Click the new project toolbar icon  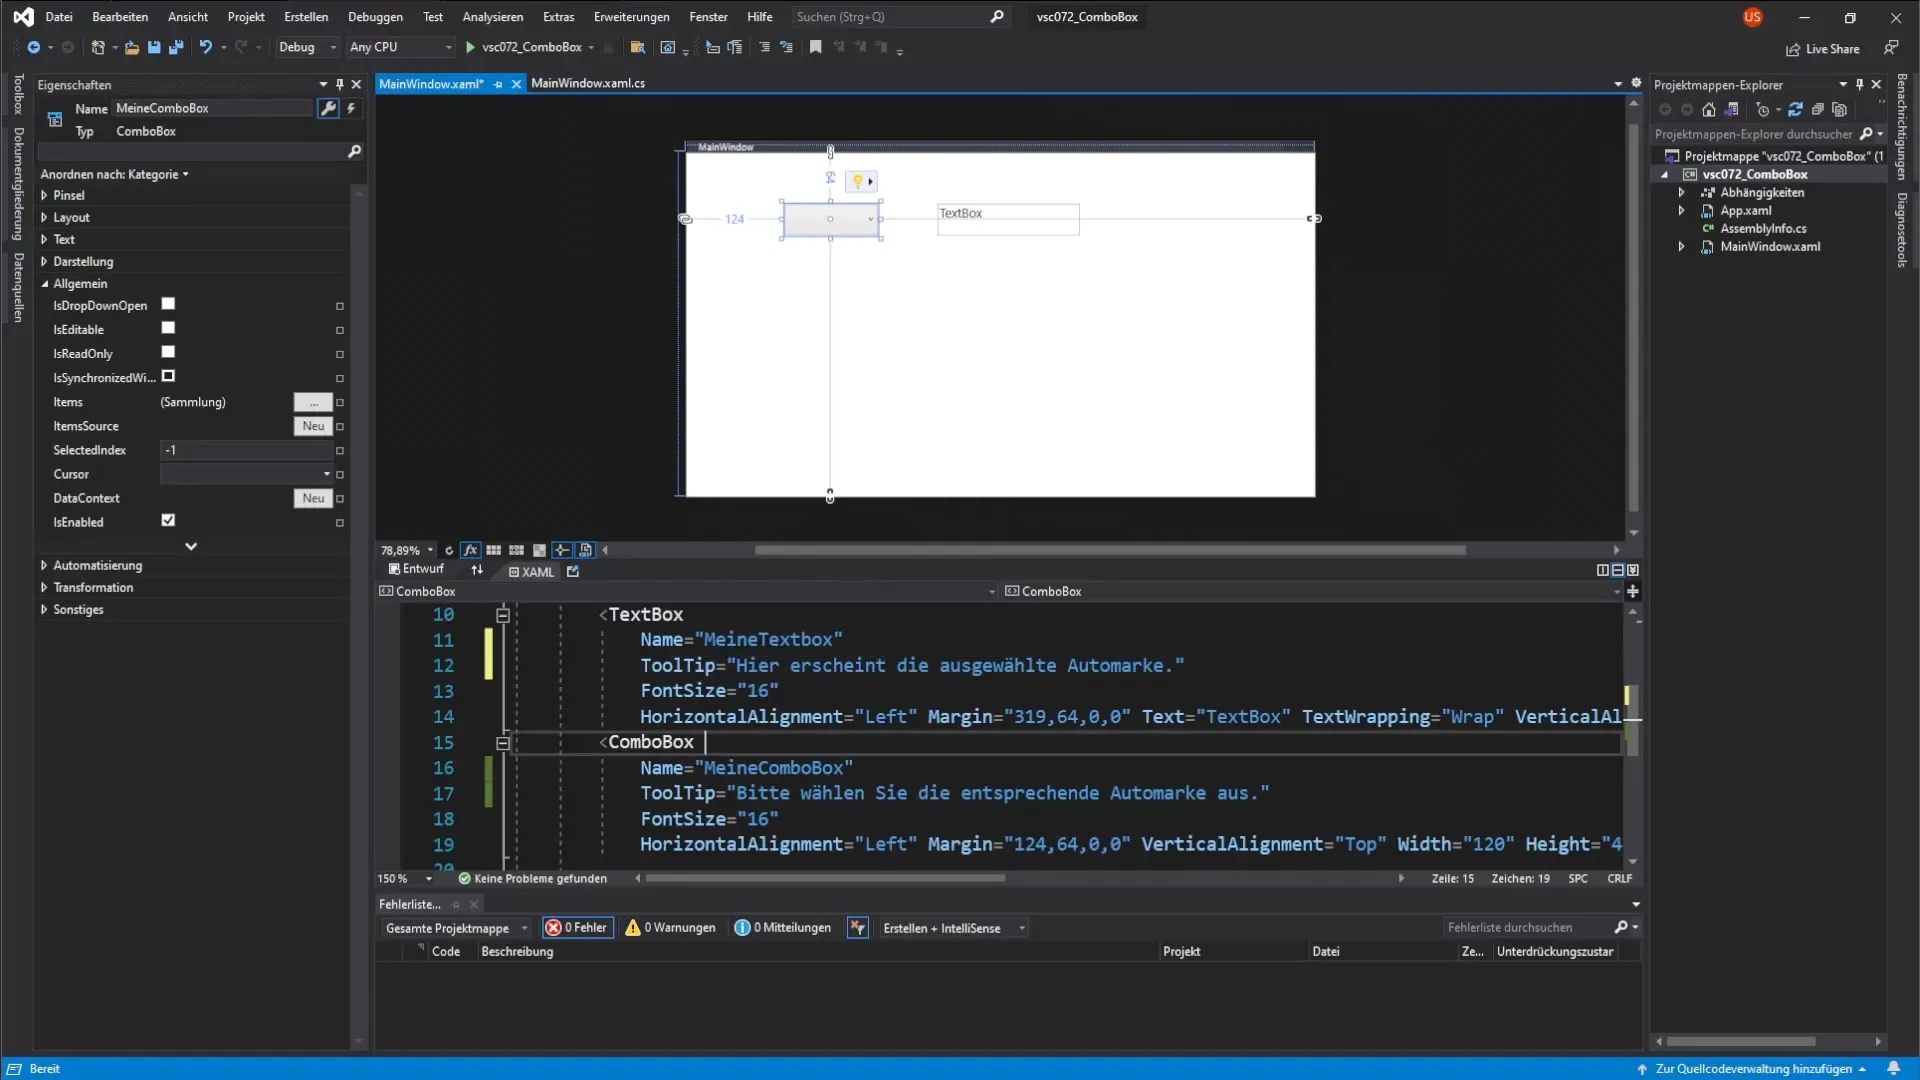click(x=98, y=47)
